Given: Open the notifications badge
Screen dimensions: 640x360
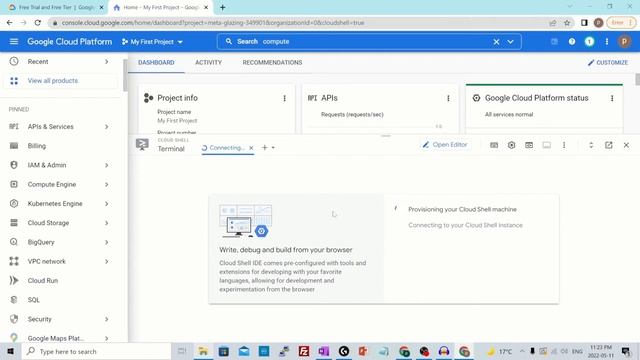Looking at the screenshot, I should (x=589, y=42).
